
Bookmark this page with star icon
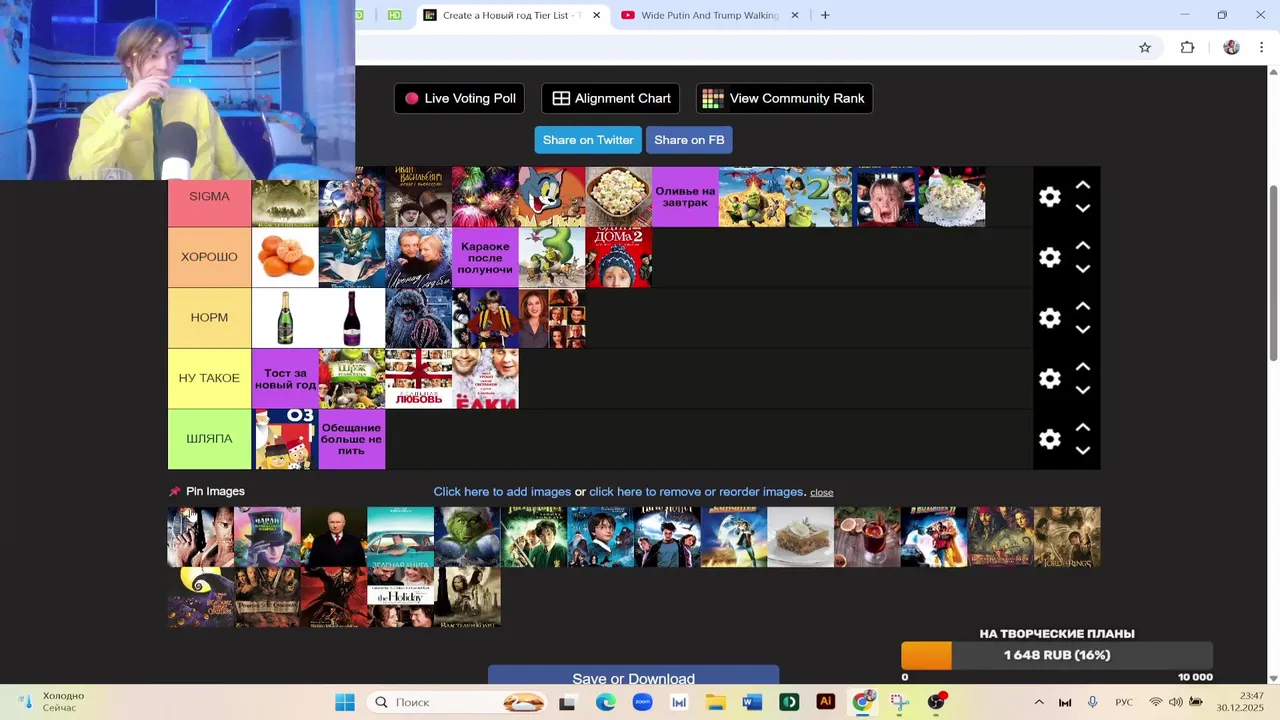1145,47
